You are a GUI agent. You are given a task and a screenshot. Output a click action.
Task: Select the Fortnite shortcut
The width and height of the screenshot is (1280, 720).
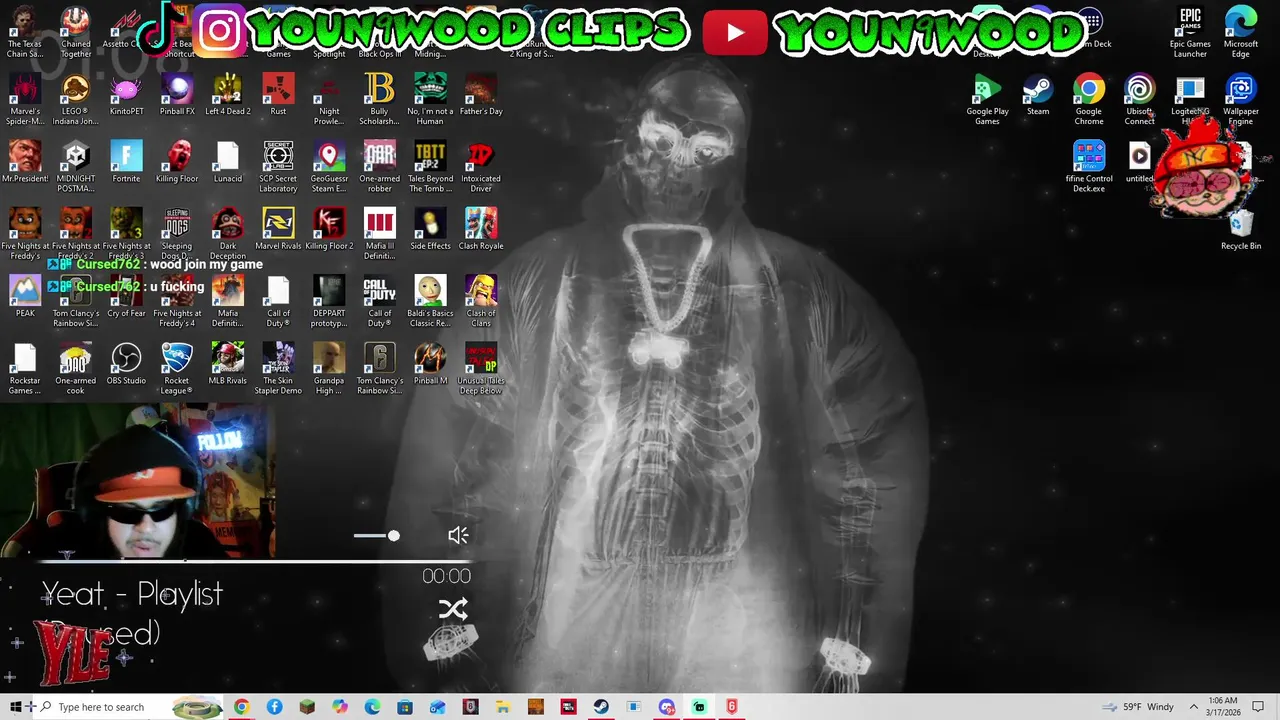pos(126,162)
